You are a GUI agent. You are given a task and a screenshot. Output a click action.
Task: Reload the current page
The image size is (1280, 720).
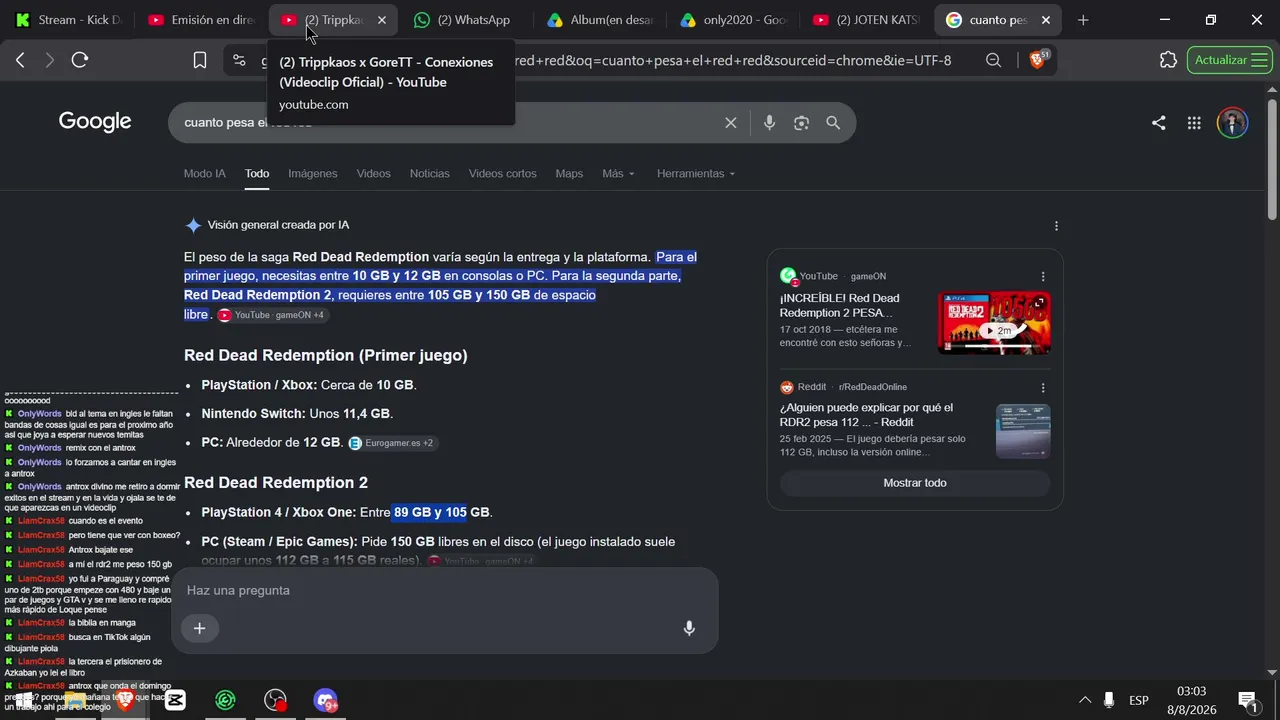tap(80, 60)
